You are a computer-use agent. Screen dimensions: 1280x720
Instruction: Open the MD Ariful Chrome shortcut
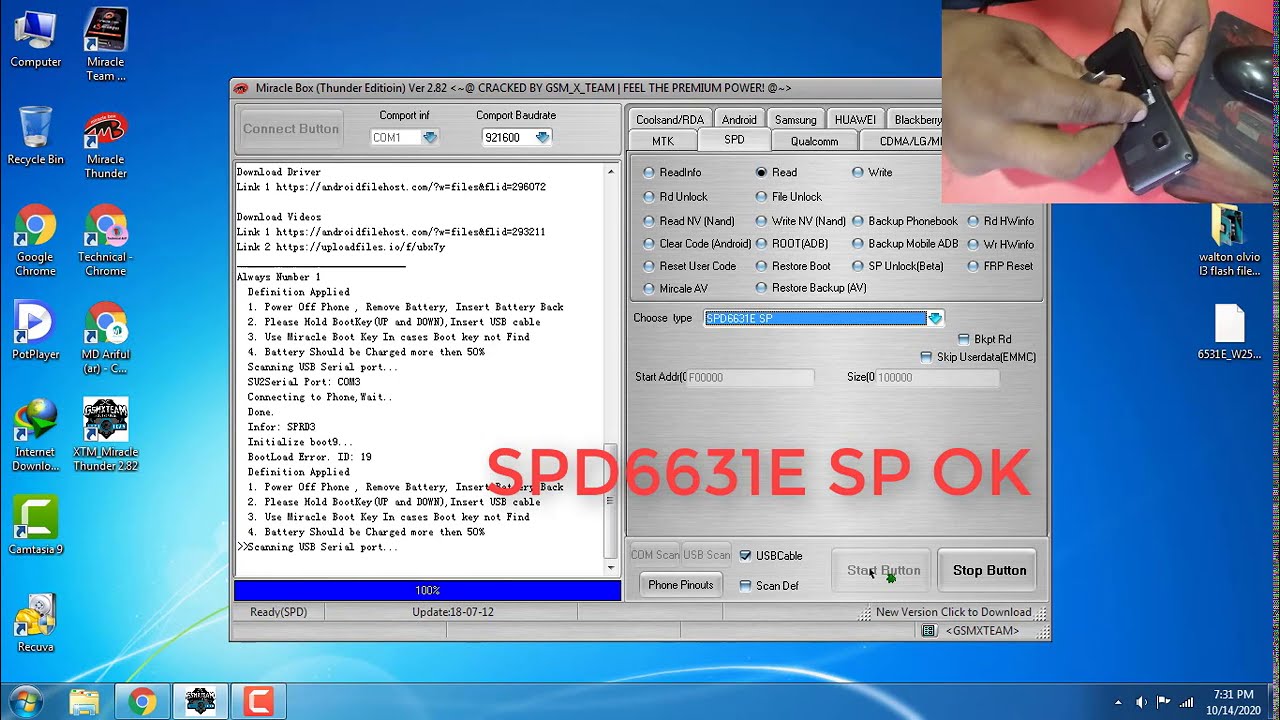(x=105, y=338)
